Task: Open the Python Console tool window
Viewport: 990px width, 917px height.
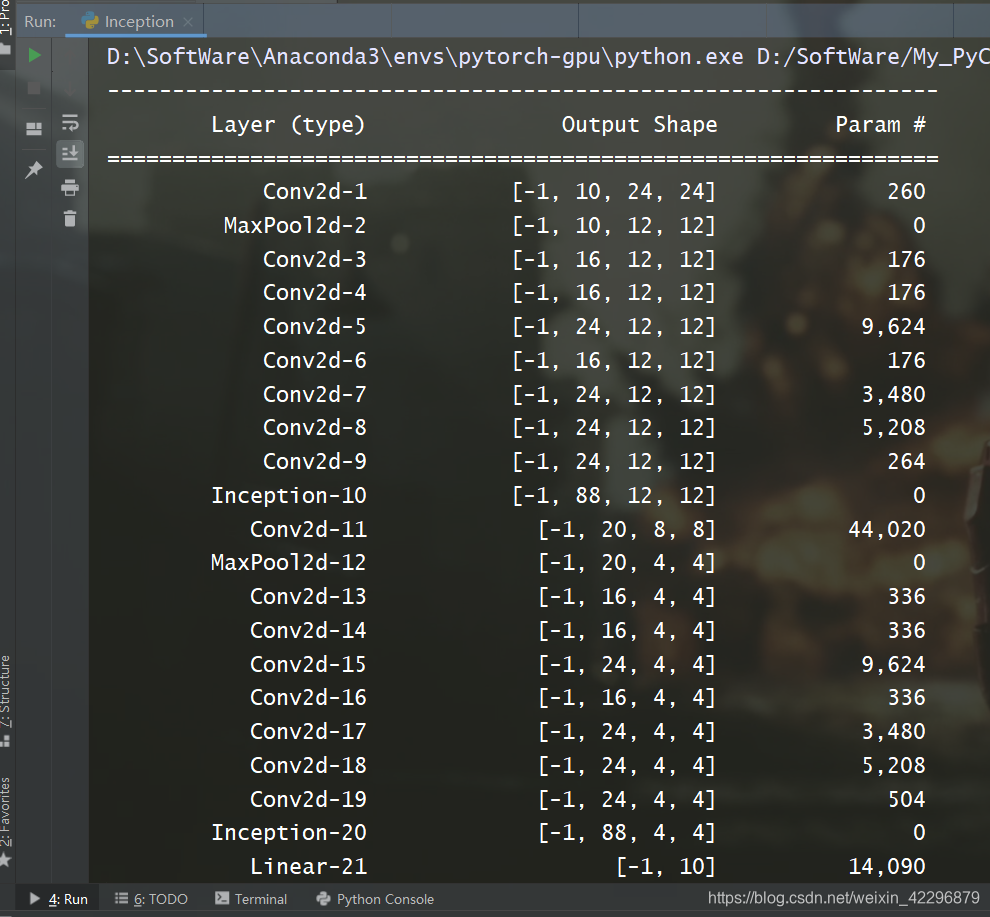Action: [374, 899]
